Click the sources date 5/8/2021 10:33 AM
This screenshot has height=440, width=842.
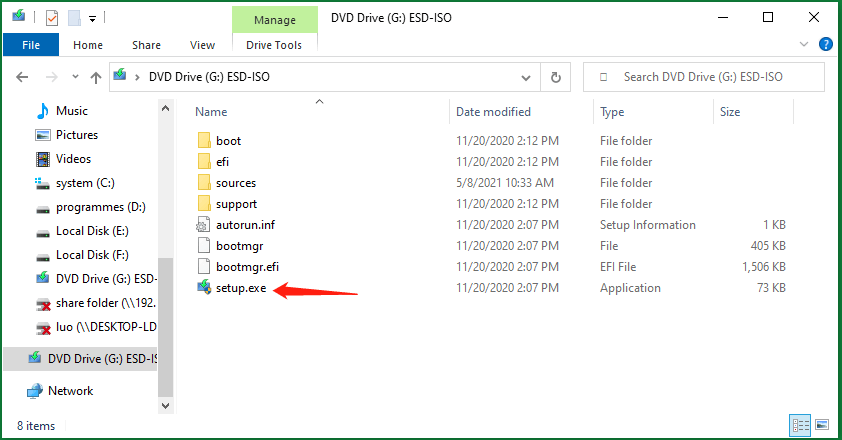[505, 183]
